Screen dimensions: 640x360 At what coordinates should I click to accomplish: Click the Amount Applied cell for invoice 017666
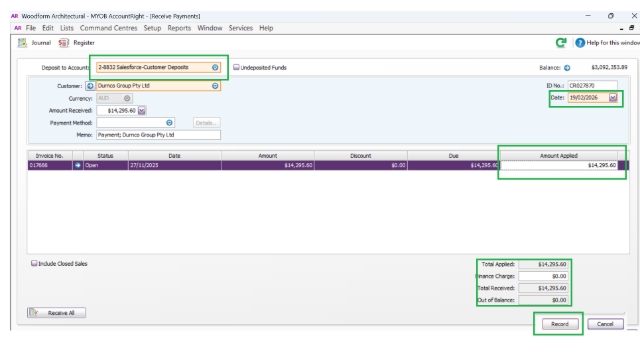pos(559,165)
